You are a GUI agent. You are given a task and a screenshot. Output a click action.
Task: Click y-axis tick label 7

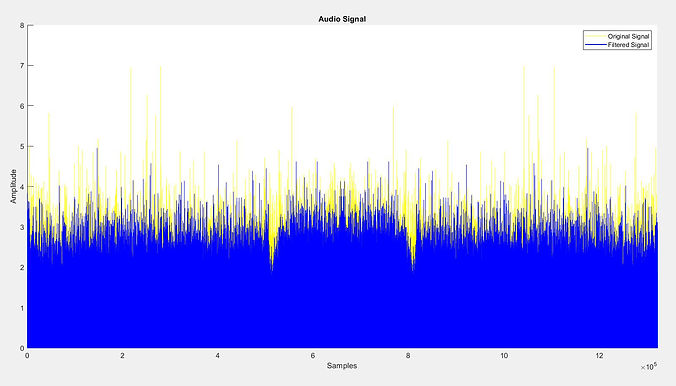click(22, 66)
